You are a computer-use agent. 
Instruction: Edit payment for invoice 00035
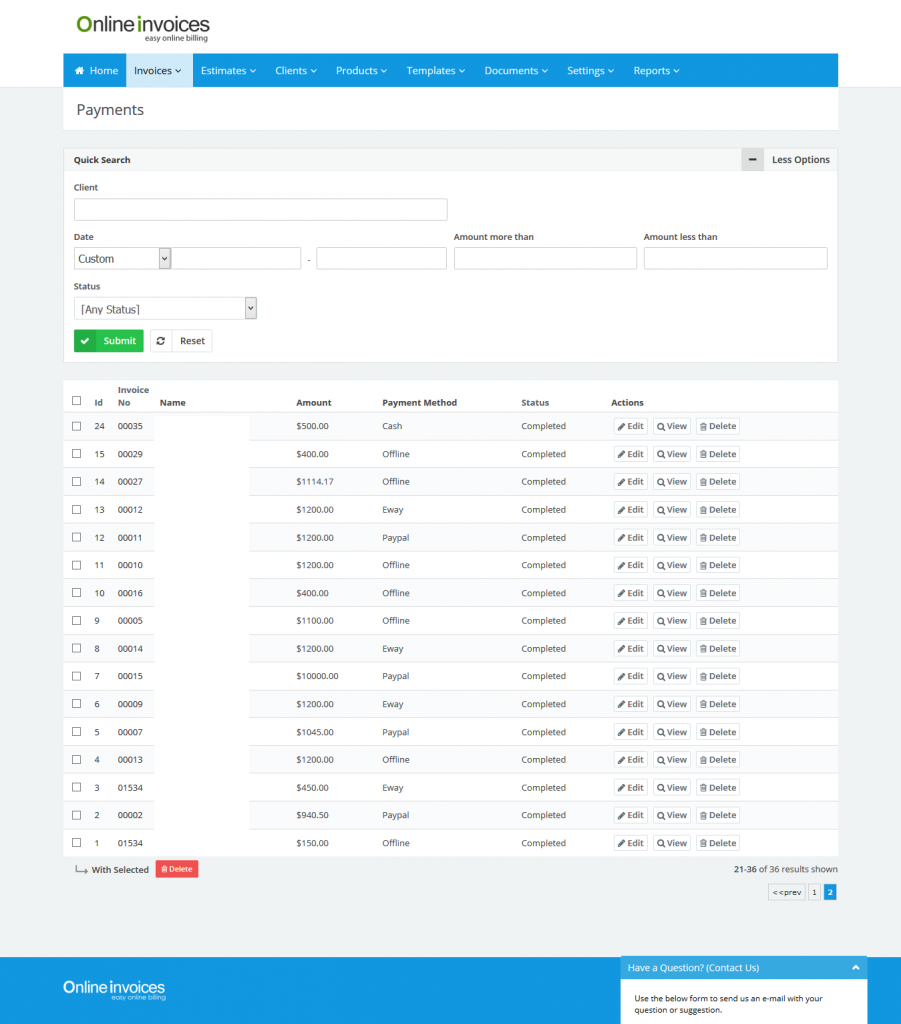point(630,426)
